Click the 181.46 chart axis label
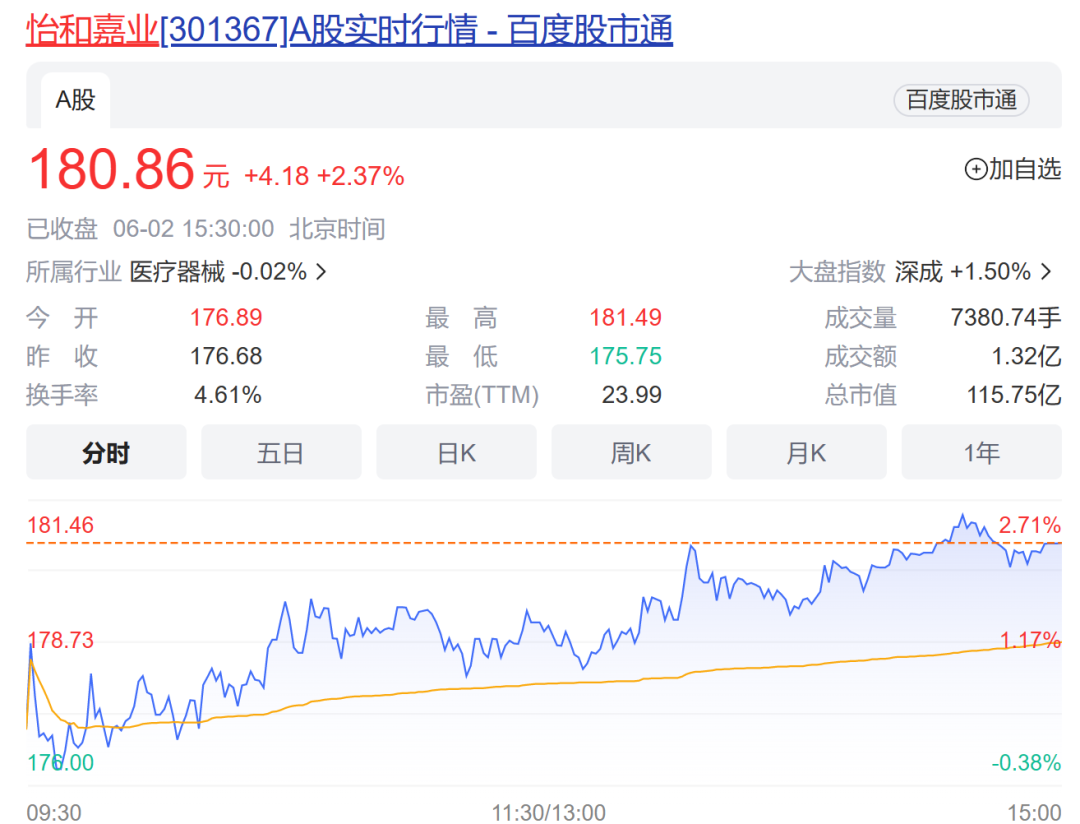 click(x=60, y=525)
